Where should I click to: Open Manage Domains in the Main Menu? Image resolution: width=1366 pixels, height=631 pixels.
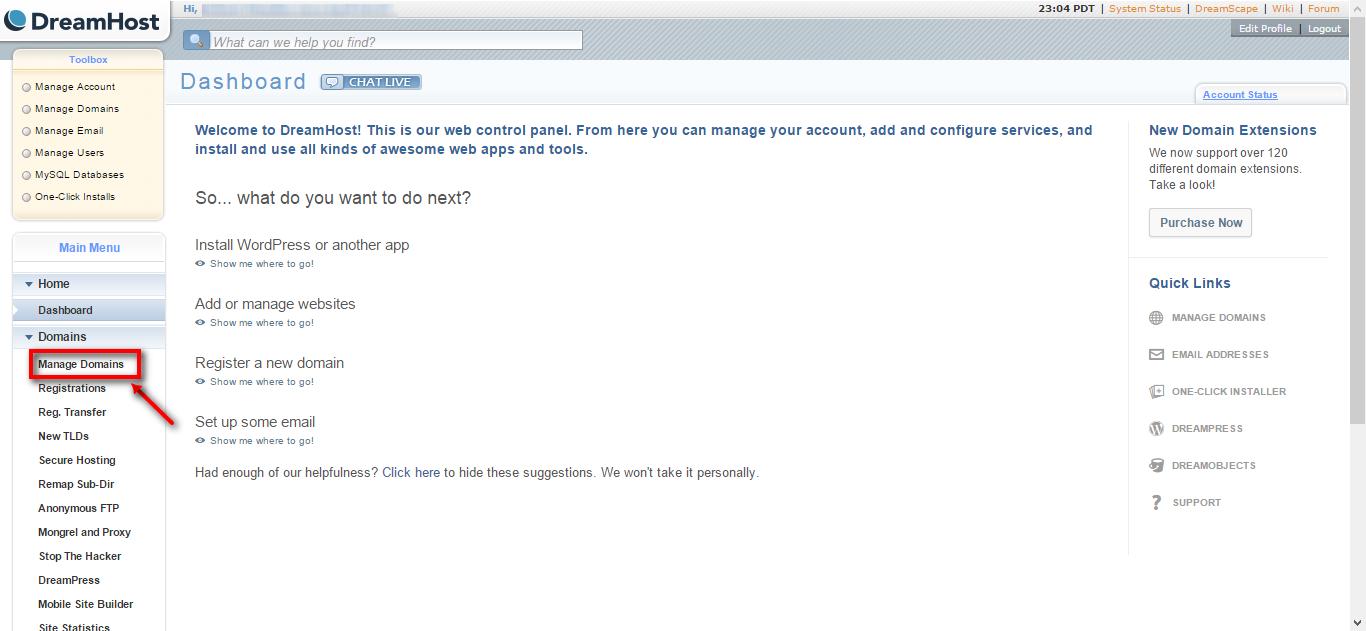[x=81, y=364]
